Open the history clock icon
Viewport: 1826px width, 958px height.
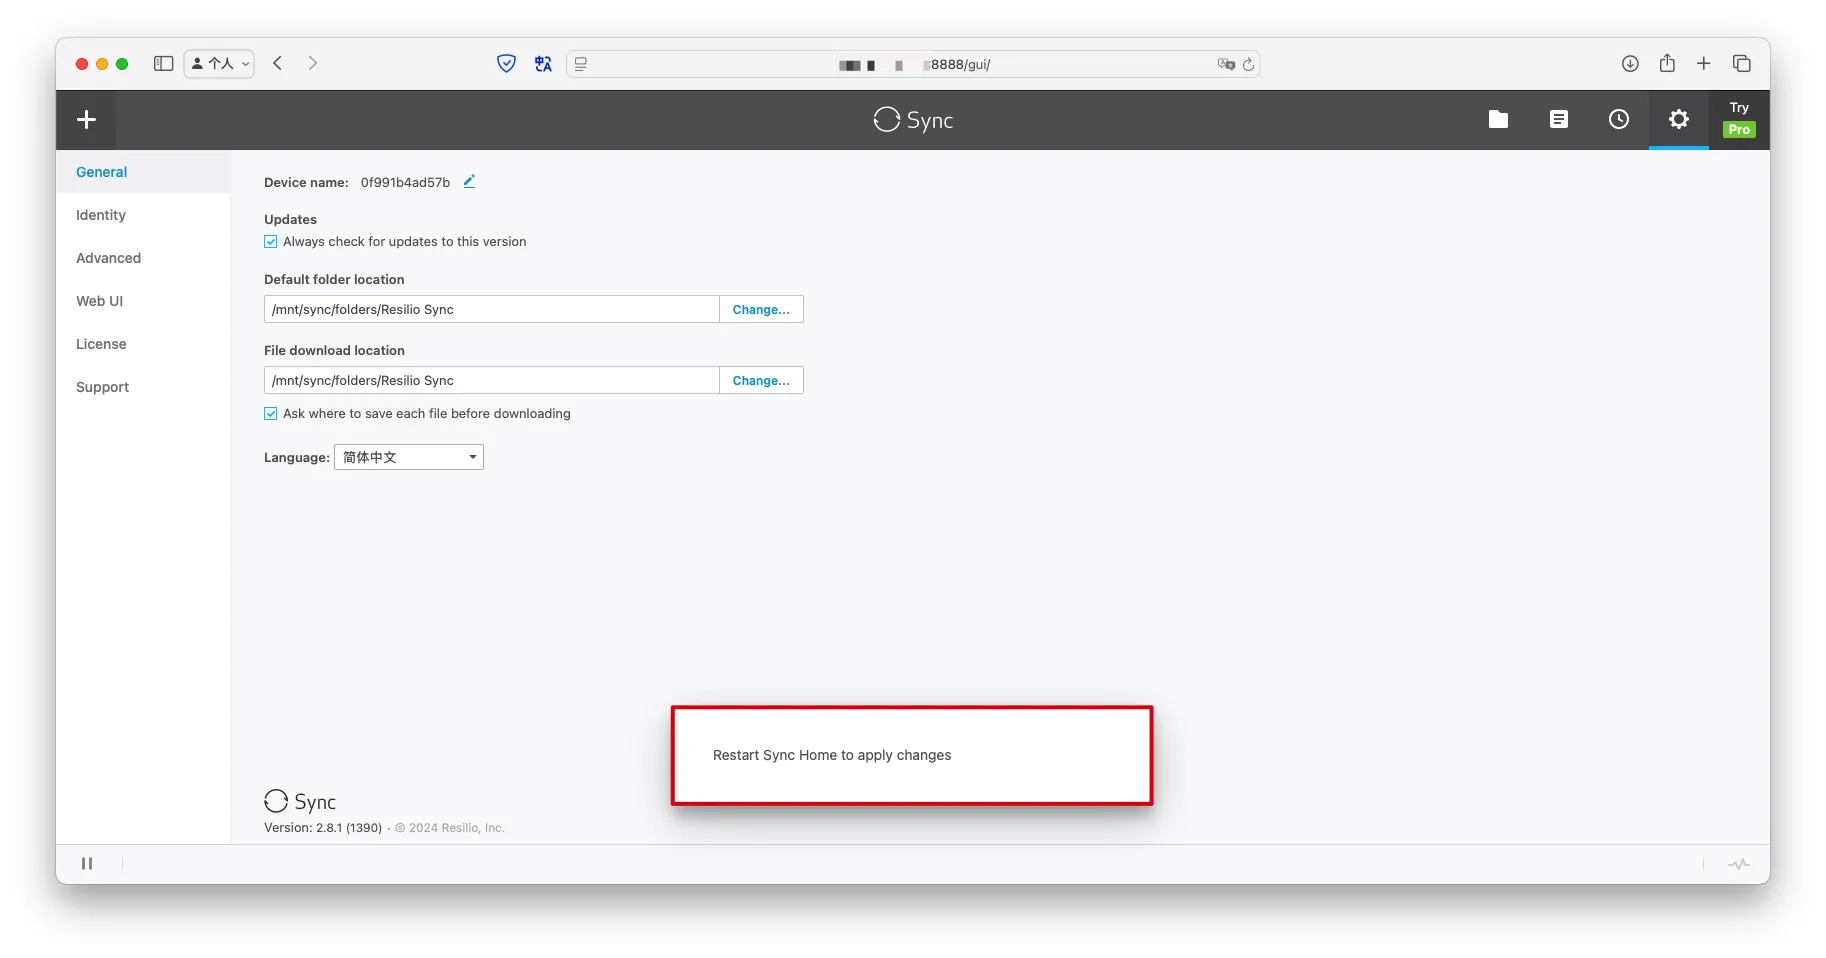1618,120
